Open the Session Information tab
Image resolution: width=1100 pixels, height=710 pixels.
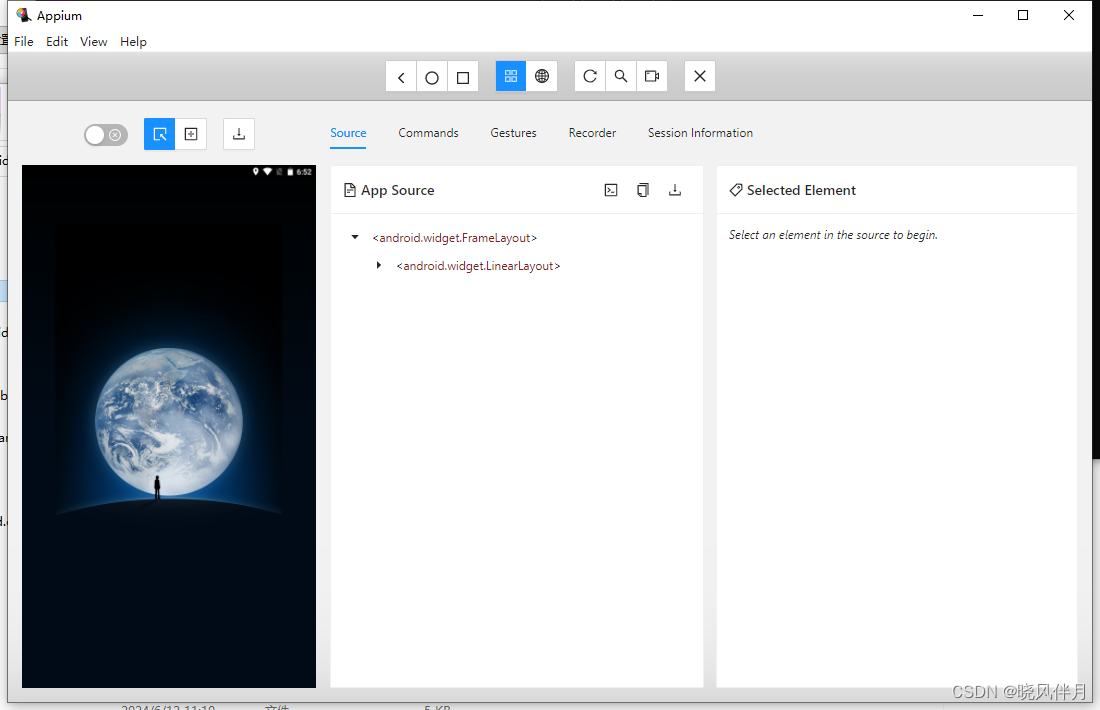coord(700,133)
